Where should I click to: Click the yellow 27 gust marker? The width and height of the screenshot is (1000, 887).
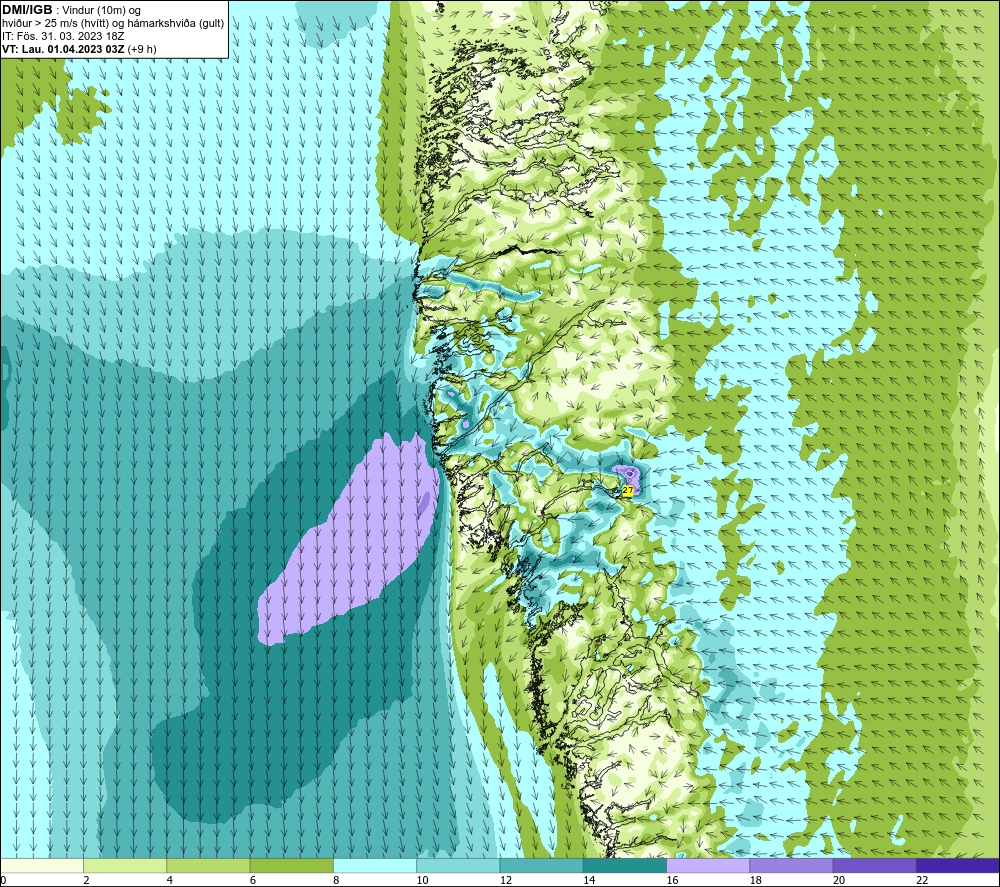coord(628,490)
